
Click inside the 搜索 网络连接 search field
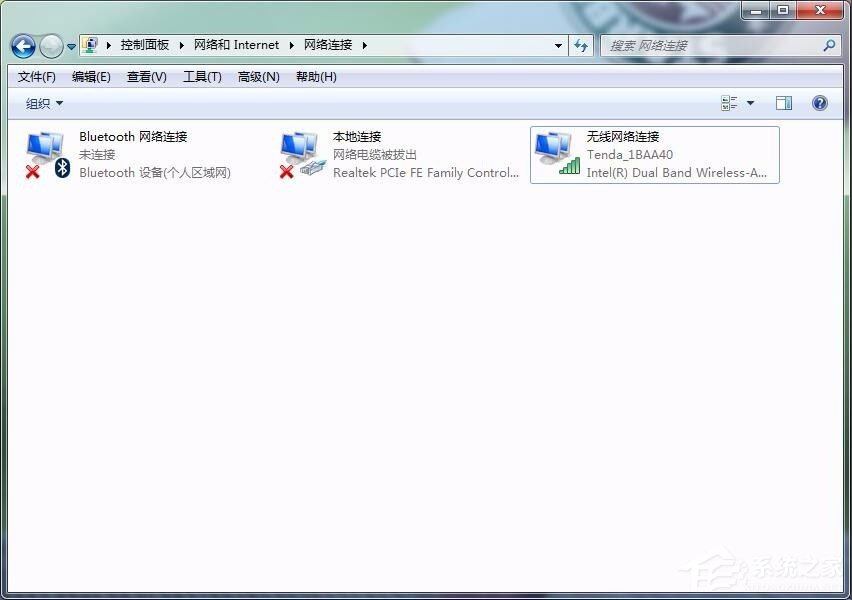click(700, 46)
